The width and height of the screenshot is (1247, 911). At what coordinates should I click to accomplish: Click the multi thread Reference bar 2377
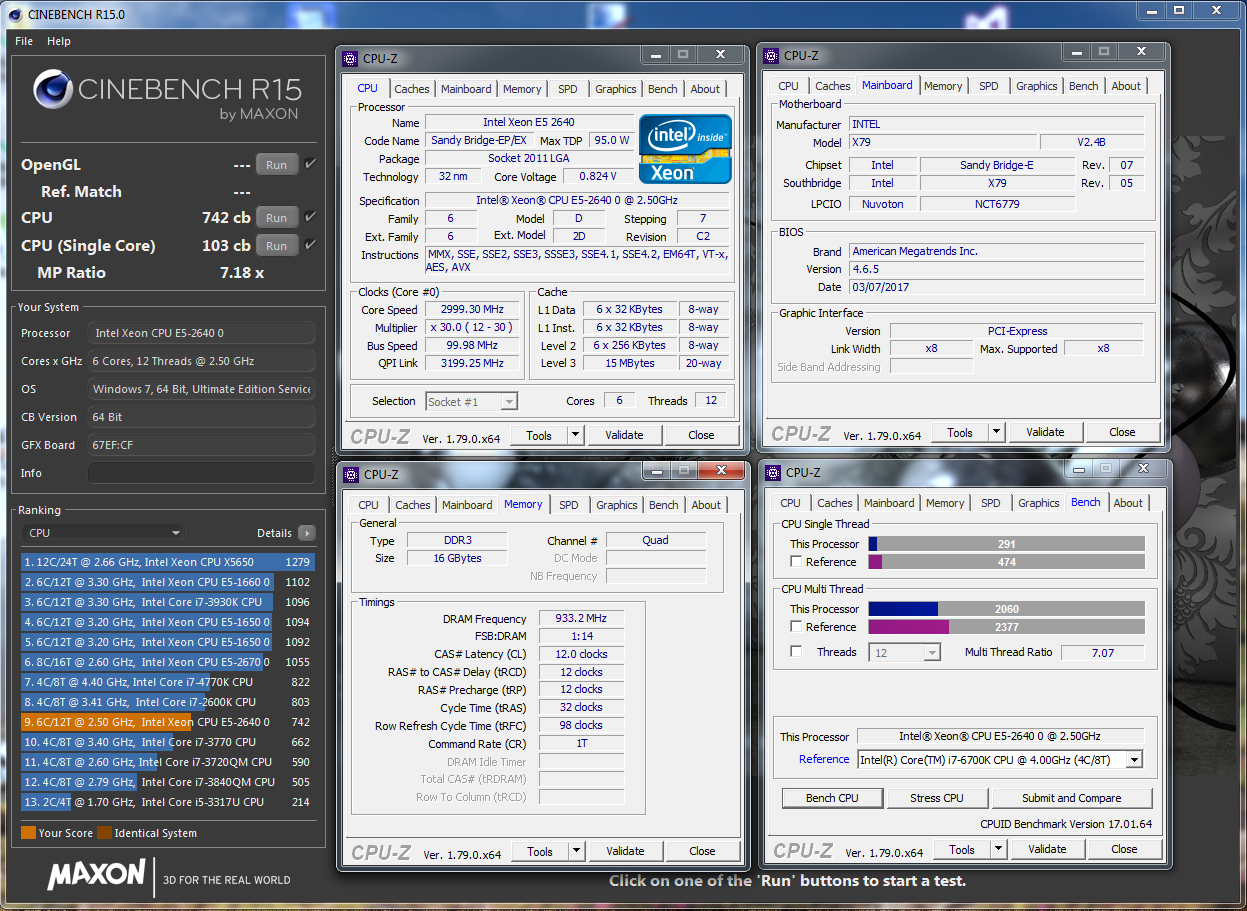pos(1006,627)
